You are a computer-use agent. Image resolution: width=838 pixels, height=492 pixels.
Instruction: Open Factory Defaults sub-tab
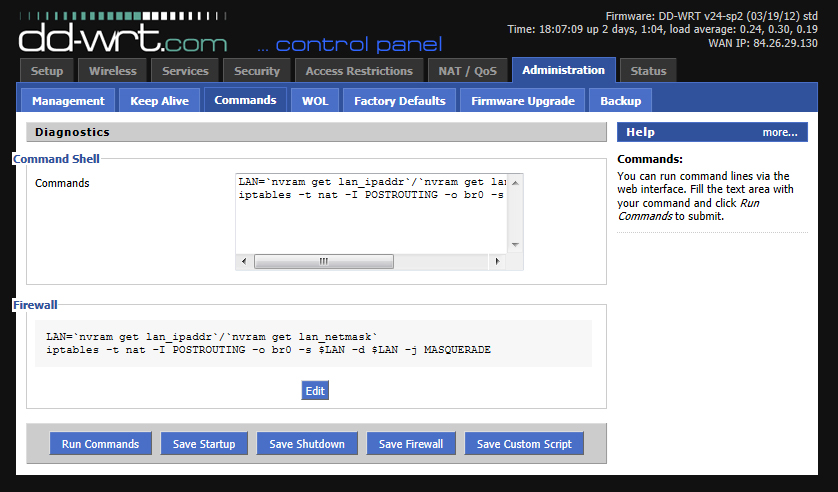coord(400,101)
